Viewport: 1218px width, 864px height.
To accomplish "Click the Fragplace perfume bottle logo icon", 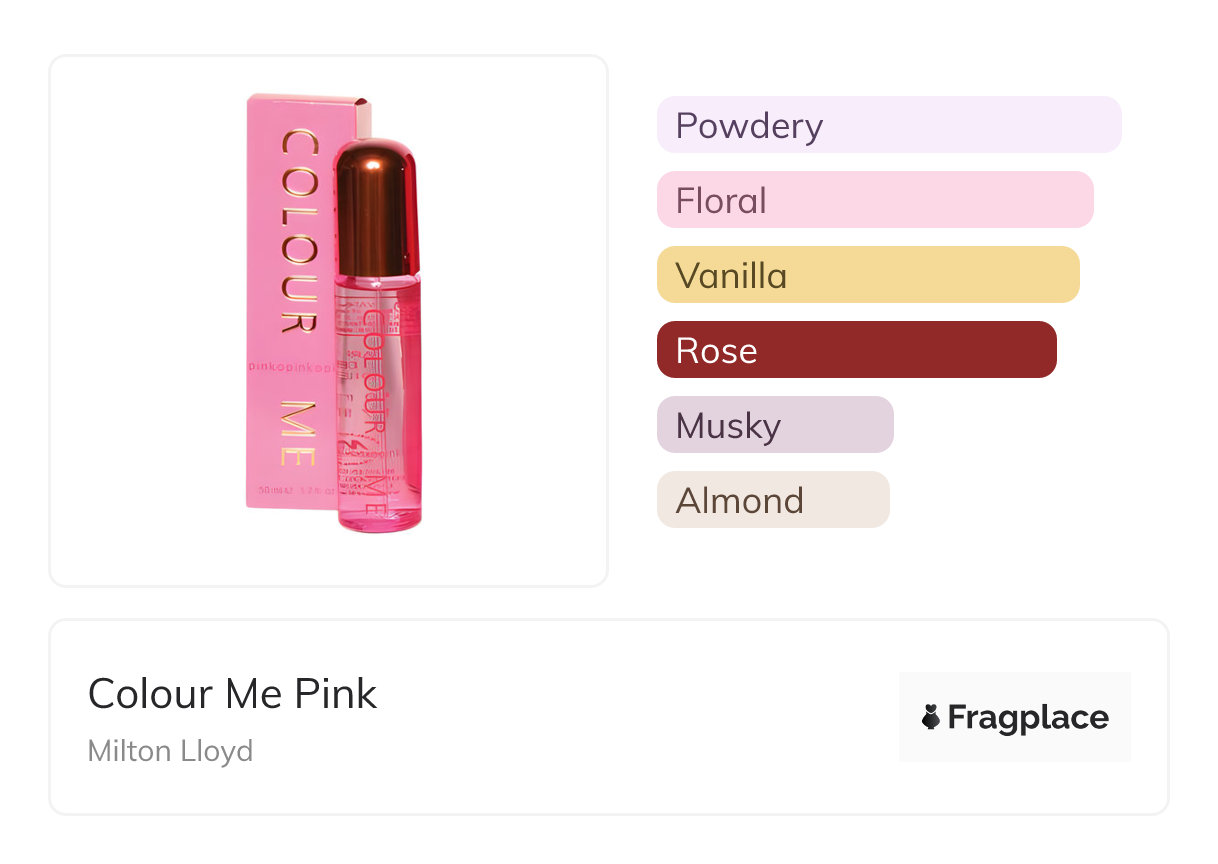I will click(x=931, y=717).
